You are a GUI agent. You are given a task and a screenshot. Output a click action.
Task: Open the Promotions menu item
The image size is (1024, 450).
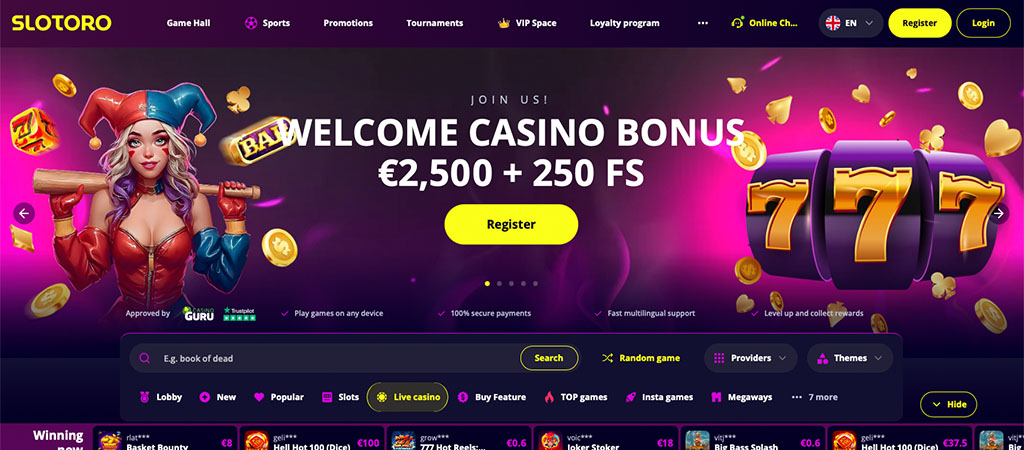348,23
